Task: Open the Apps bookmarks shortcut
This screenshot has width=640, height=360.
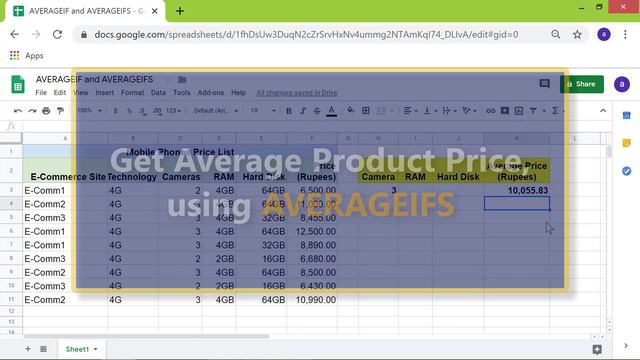Action: pyautogui.click(x=27, y=56)
